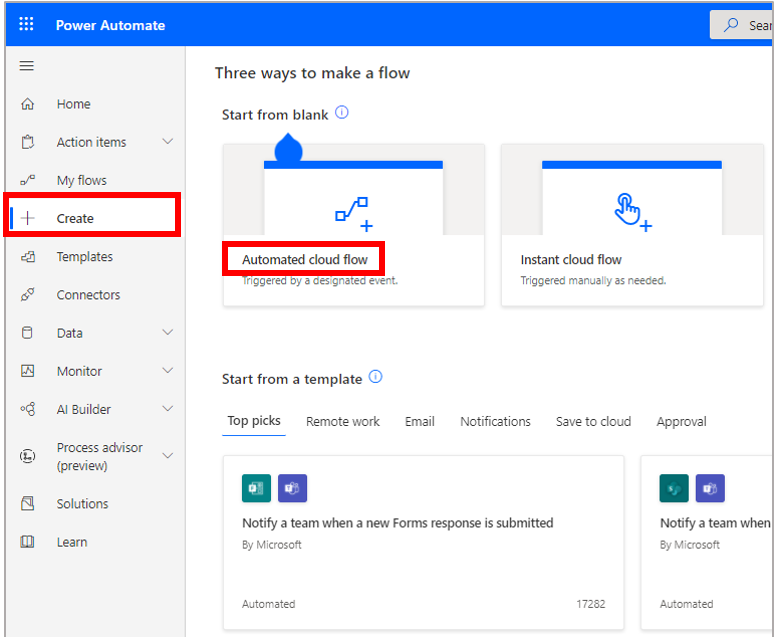Click Teams icon on Forms response template
Screen dimensions: 777x637
point(292,488)
